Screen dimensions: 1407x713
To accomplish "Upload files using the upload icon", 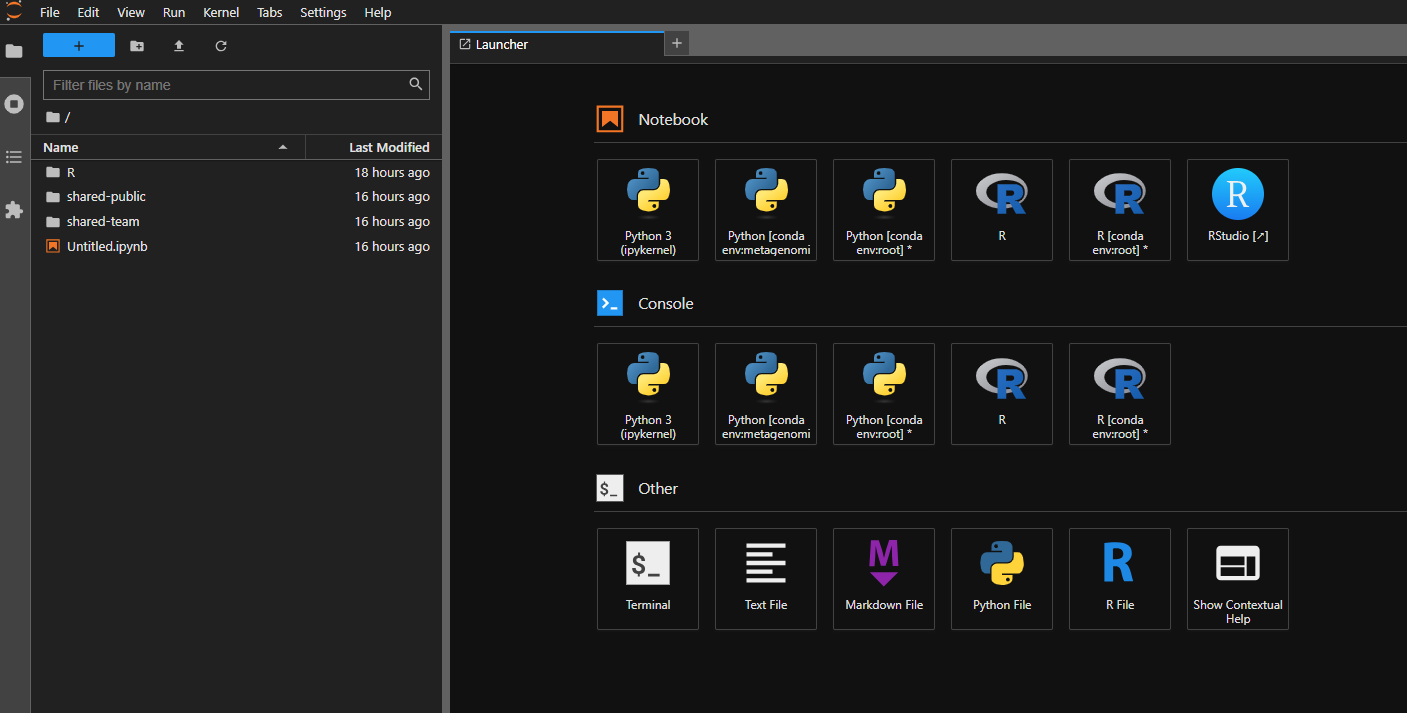I will point(178,45).
